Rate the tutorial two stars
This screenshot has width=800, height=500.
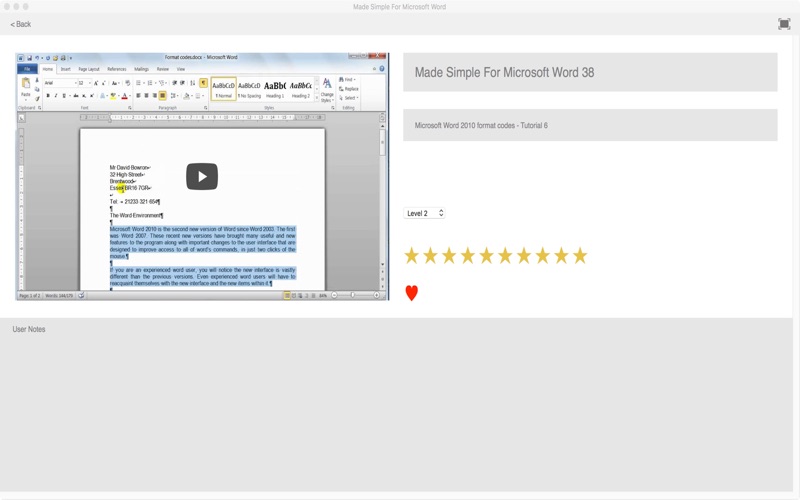(430, 255)
